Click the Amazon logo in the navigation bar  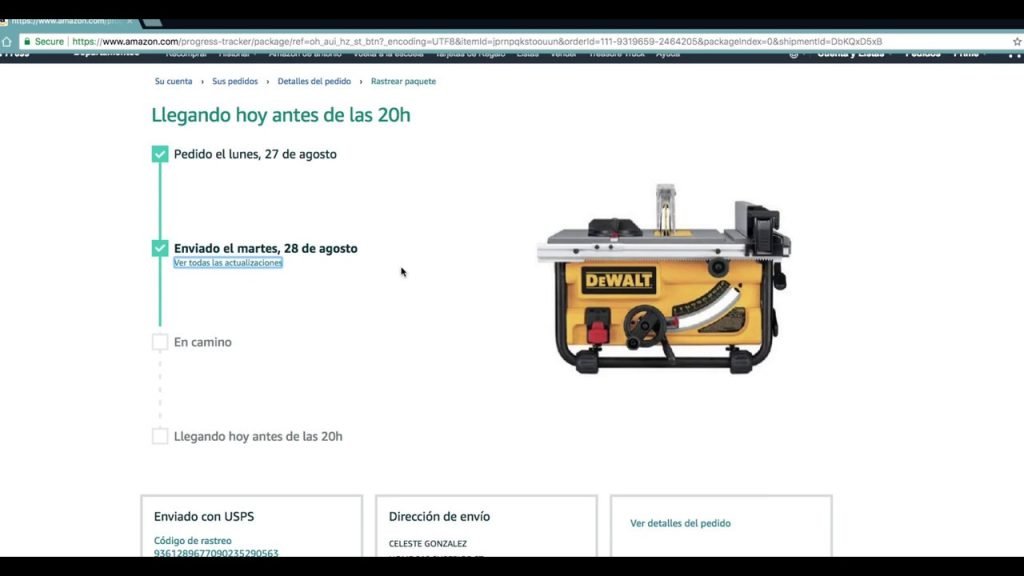coord(18,53)
